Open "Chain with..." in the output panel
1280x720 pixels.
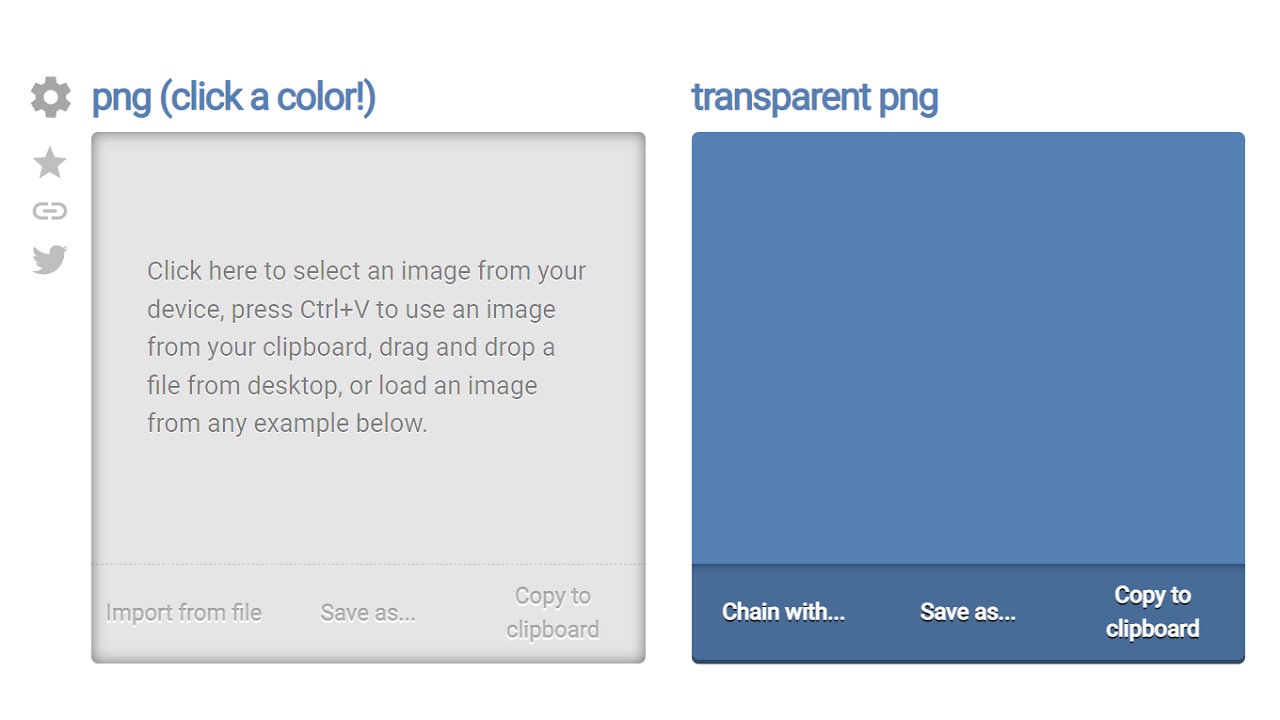[783, 611]
